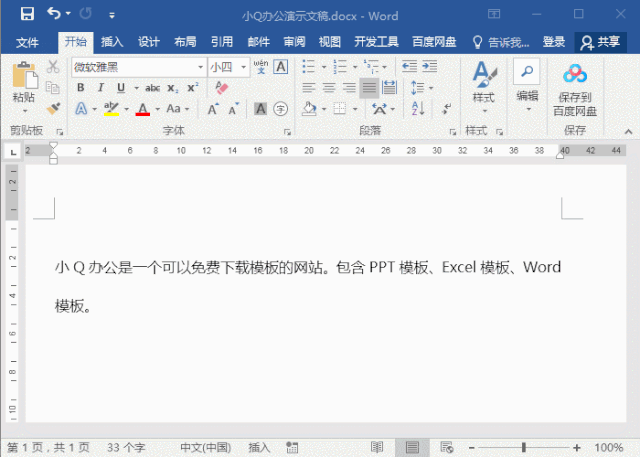This screenshot has height=457, width=640.
Task: Toggle superscript formatting
Action: [x=193, y=88]
